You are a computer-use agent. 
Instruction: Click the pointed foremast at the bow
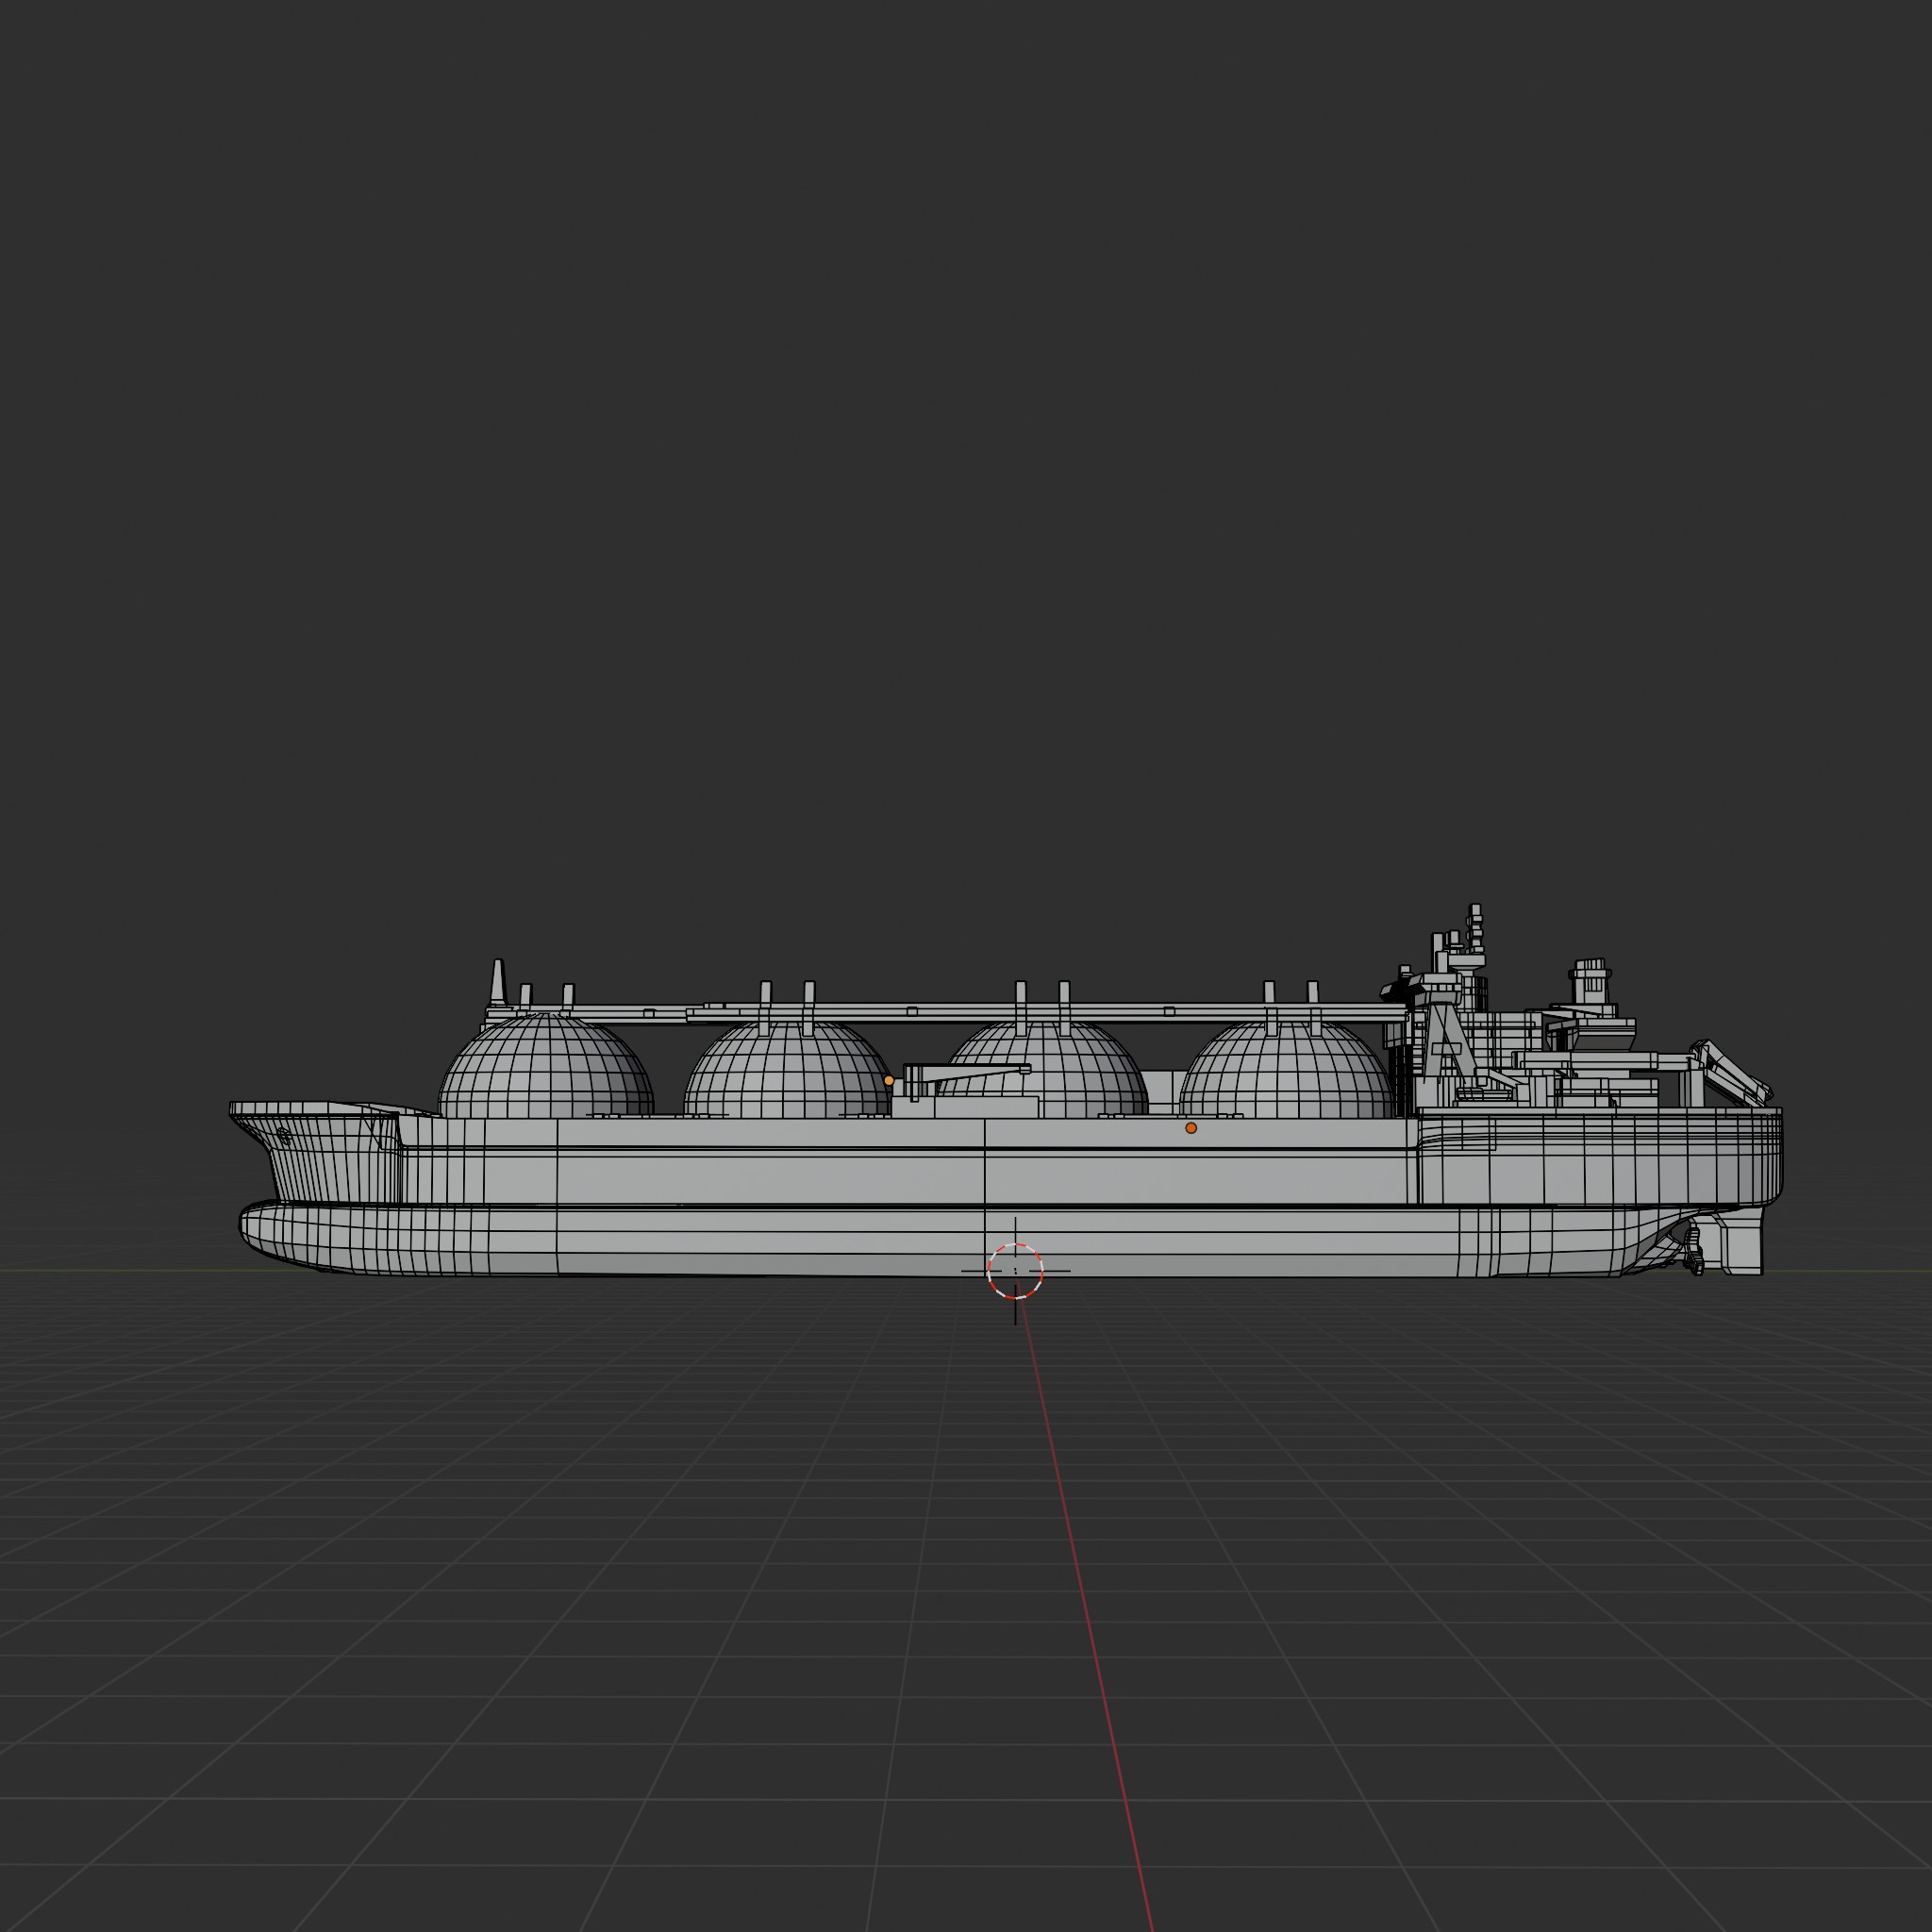coord(497,981)
